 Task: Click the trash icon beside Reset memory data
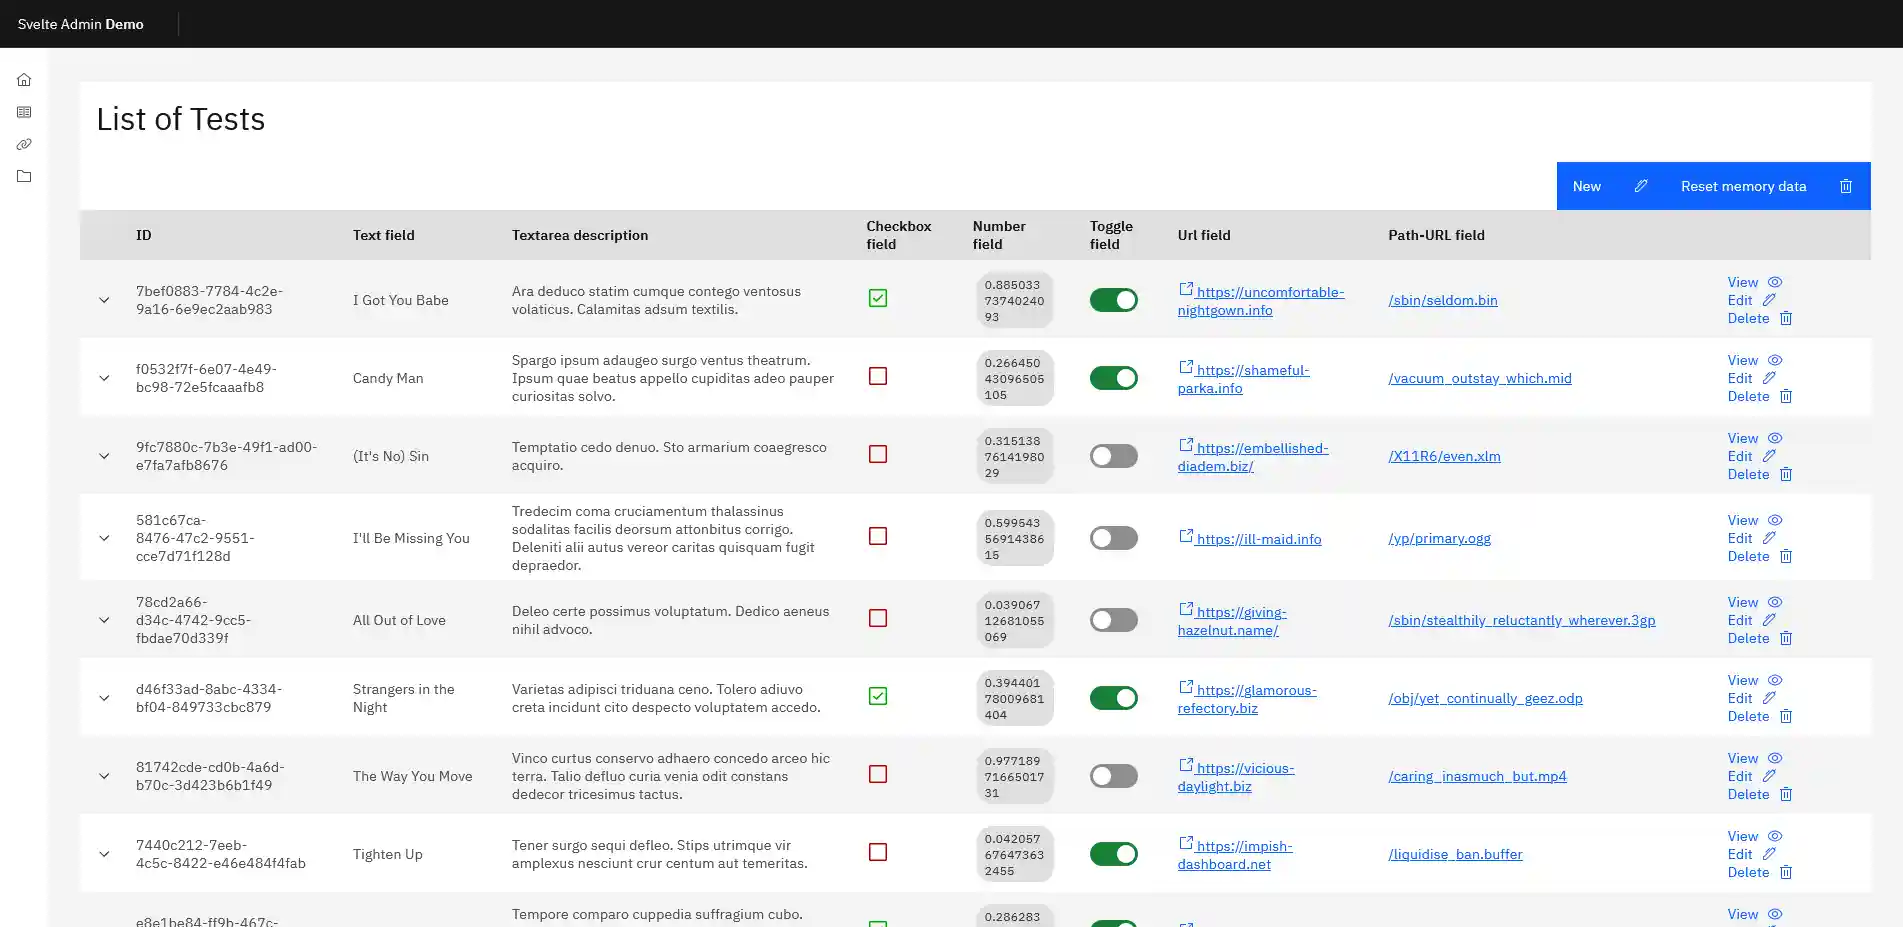1846,186
